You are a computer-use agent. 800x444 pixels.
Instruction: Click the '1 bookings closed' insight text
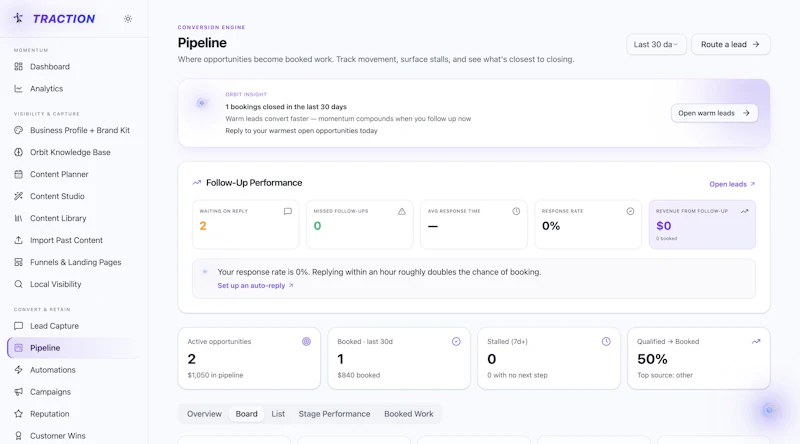tap(286, 107)
